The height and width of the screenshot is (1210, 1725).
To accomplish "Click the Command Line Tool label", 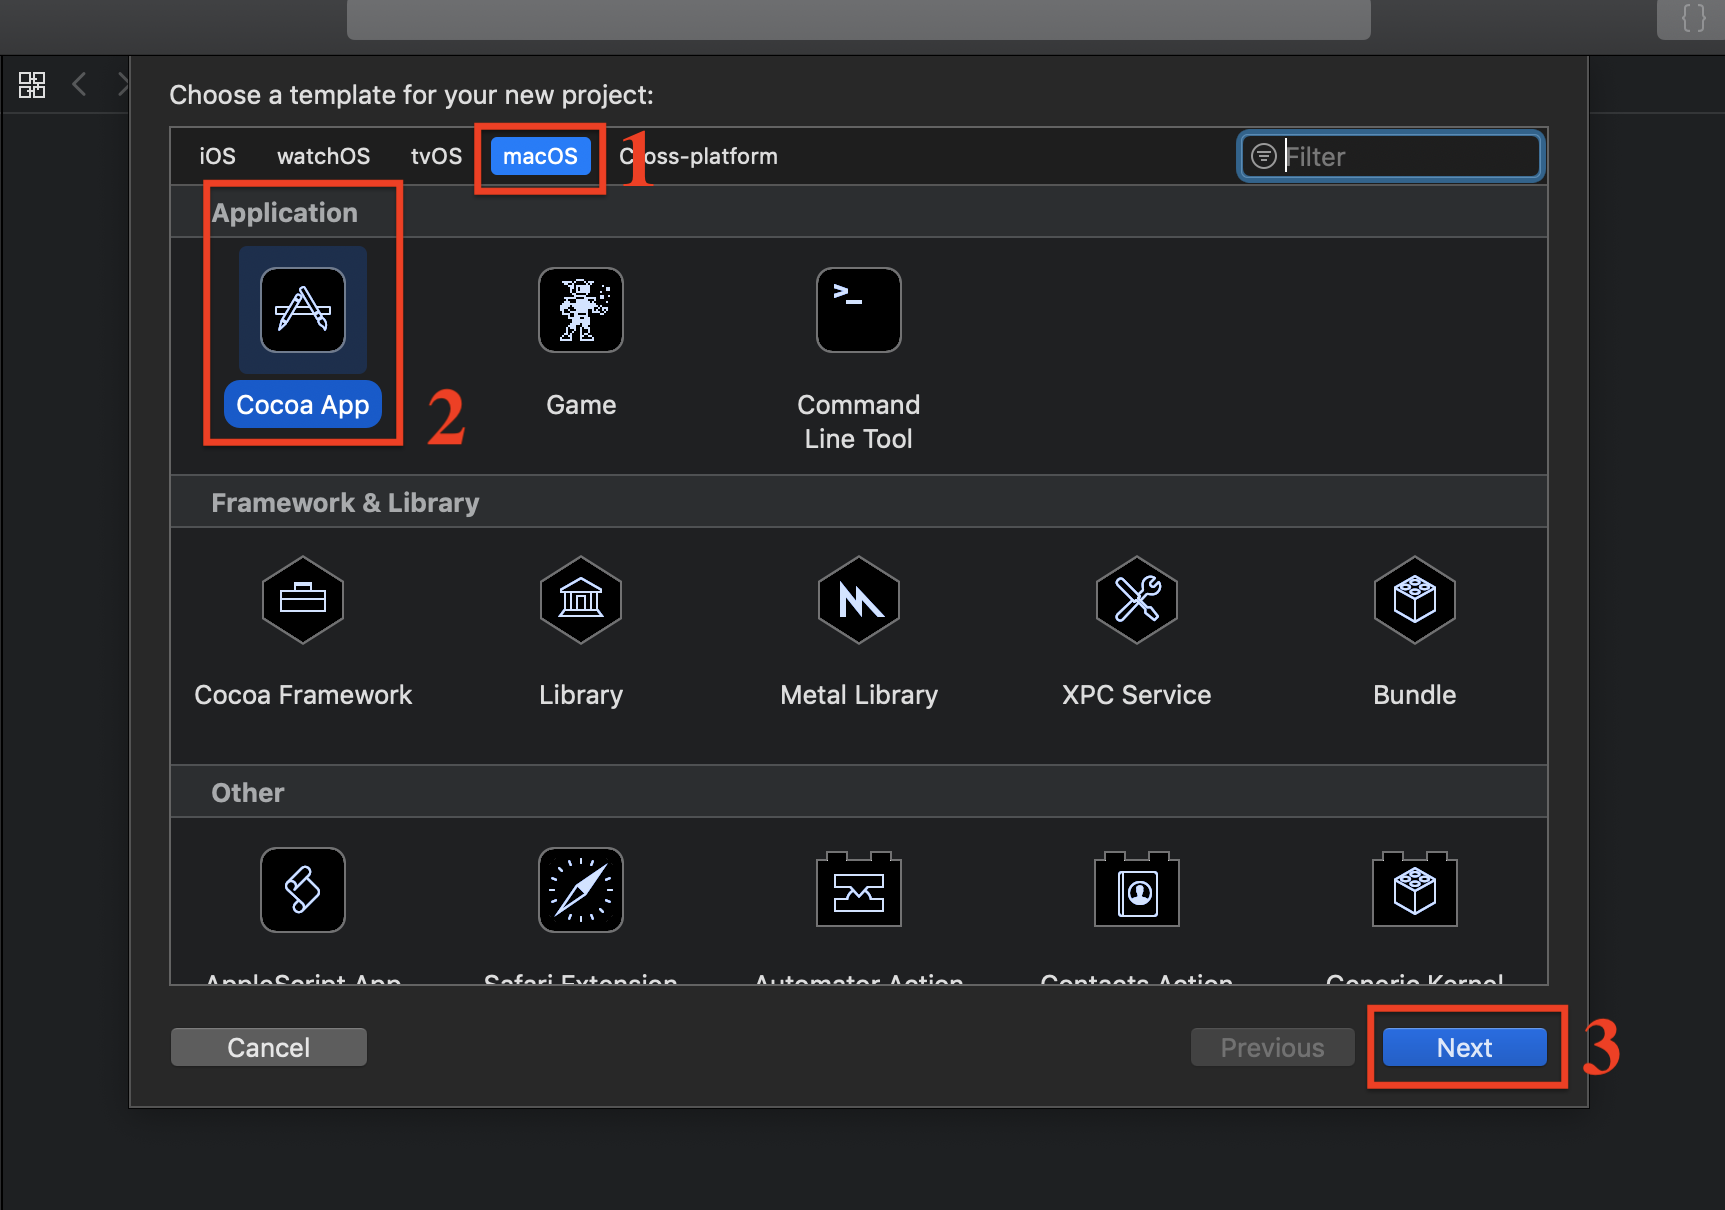I will pyautogui.click(x=859, y=421).
